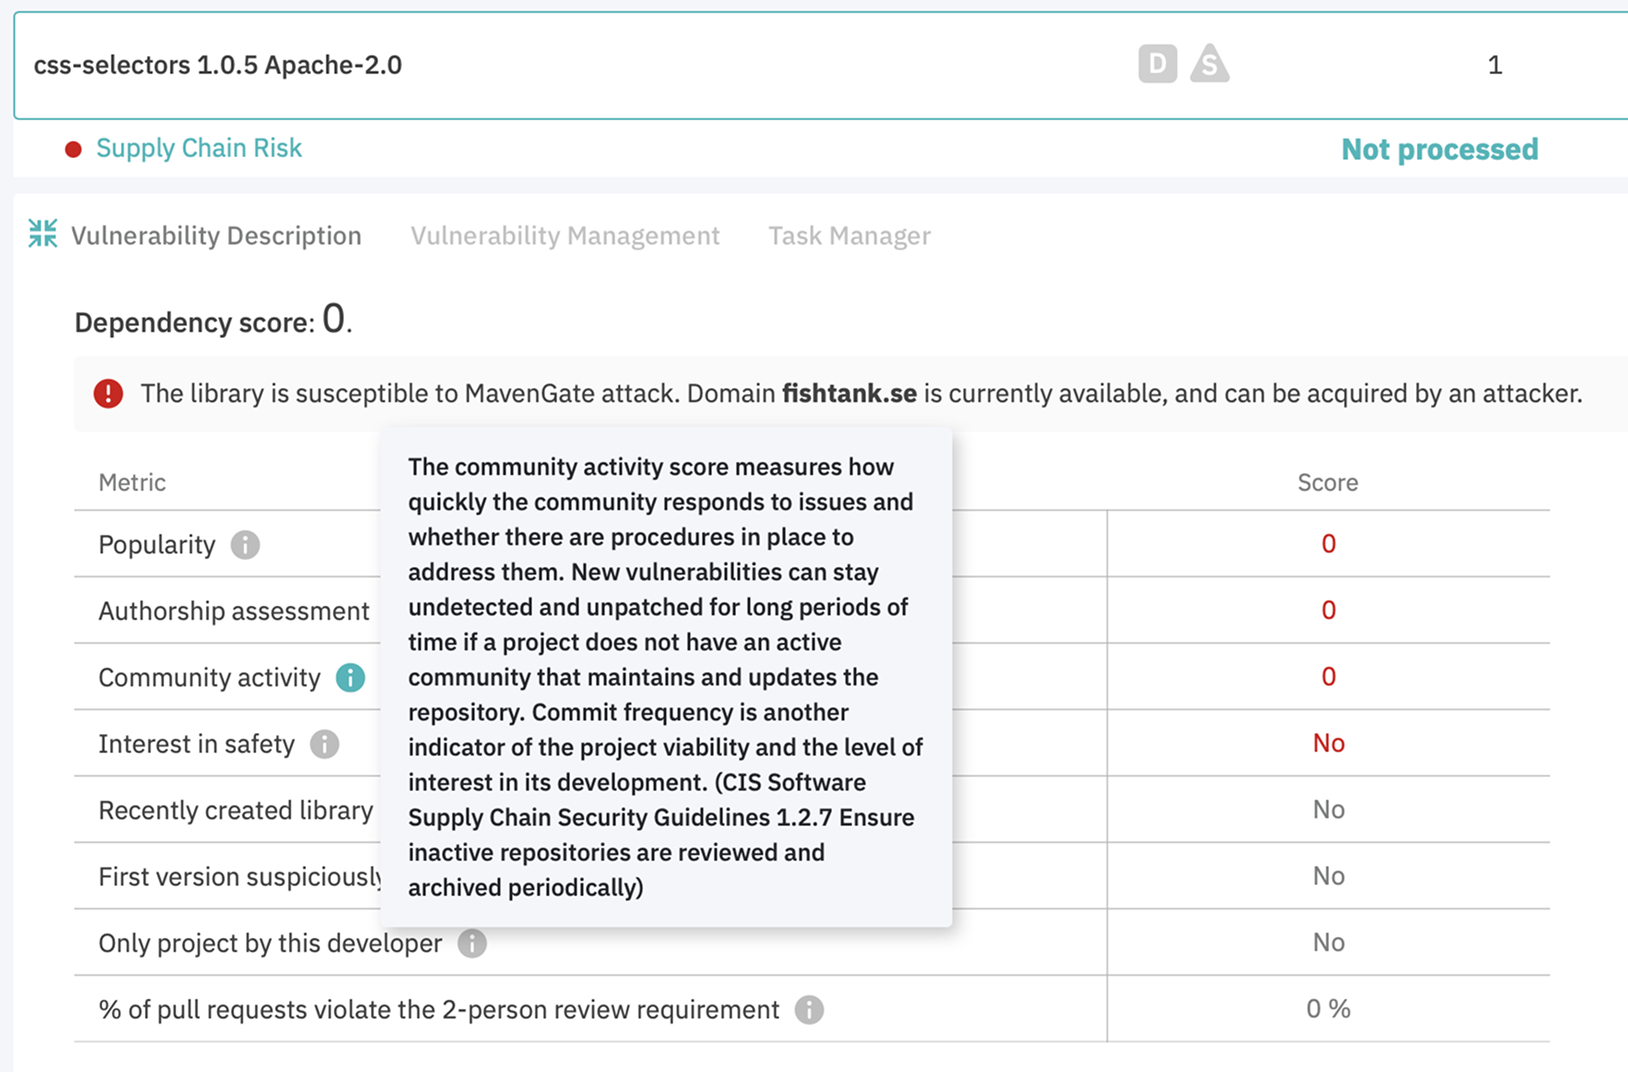Click the Dependency score heading
The width and height of the screenshot is (1628, 1072).
point(213,321)
